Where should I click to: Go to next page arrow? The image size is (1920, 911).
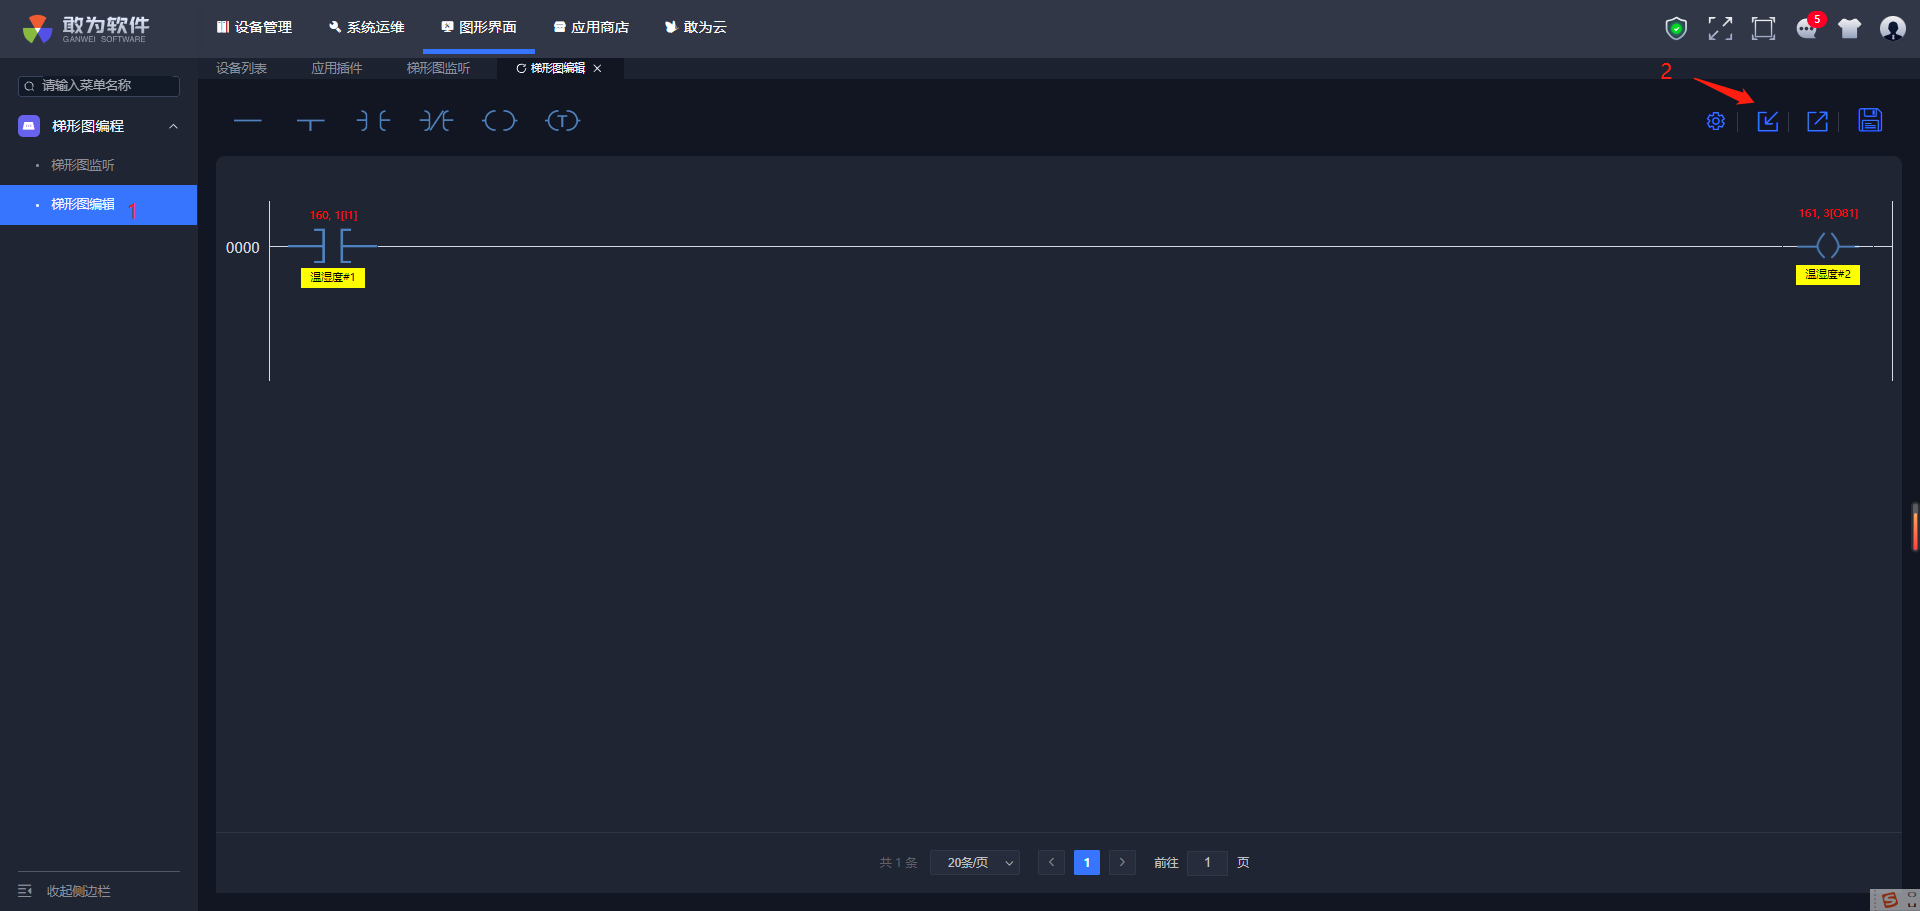pos(1122,862)
